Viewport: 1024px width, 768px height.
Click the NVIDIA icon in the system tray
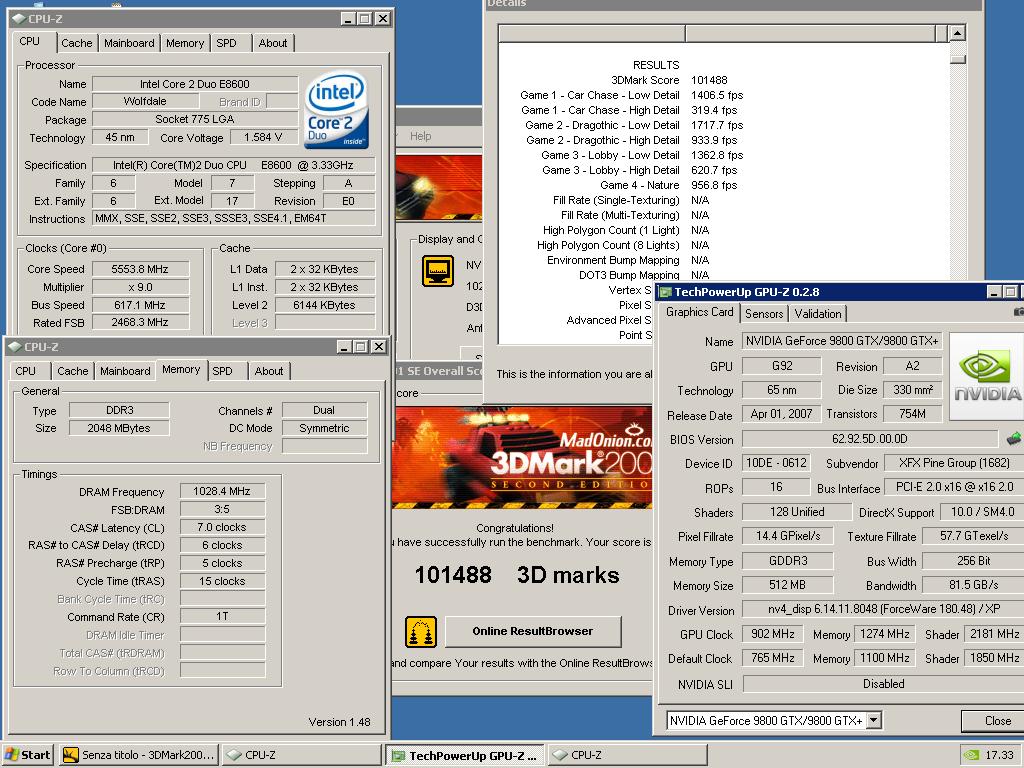click(972, 755)
